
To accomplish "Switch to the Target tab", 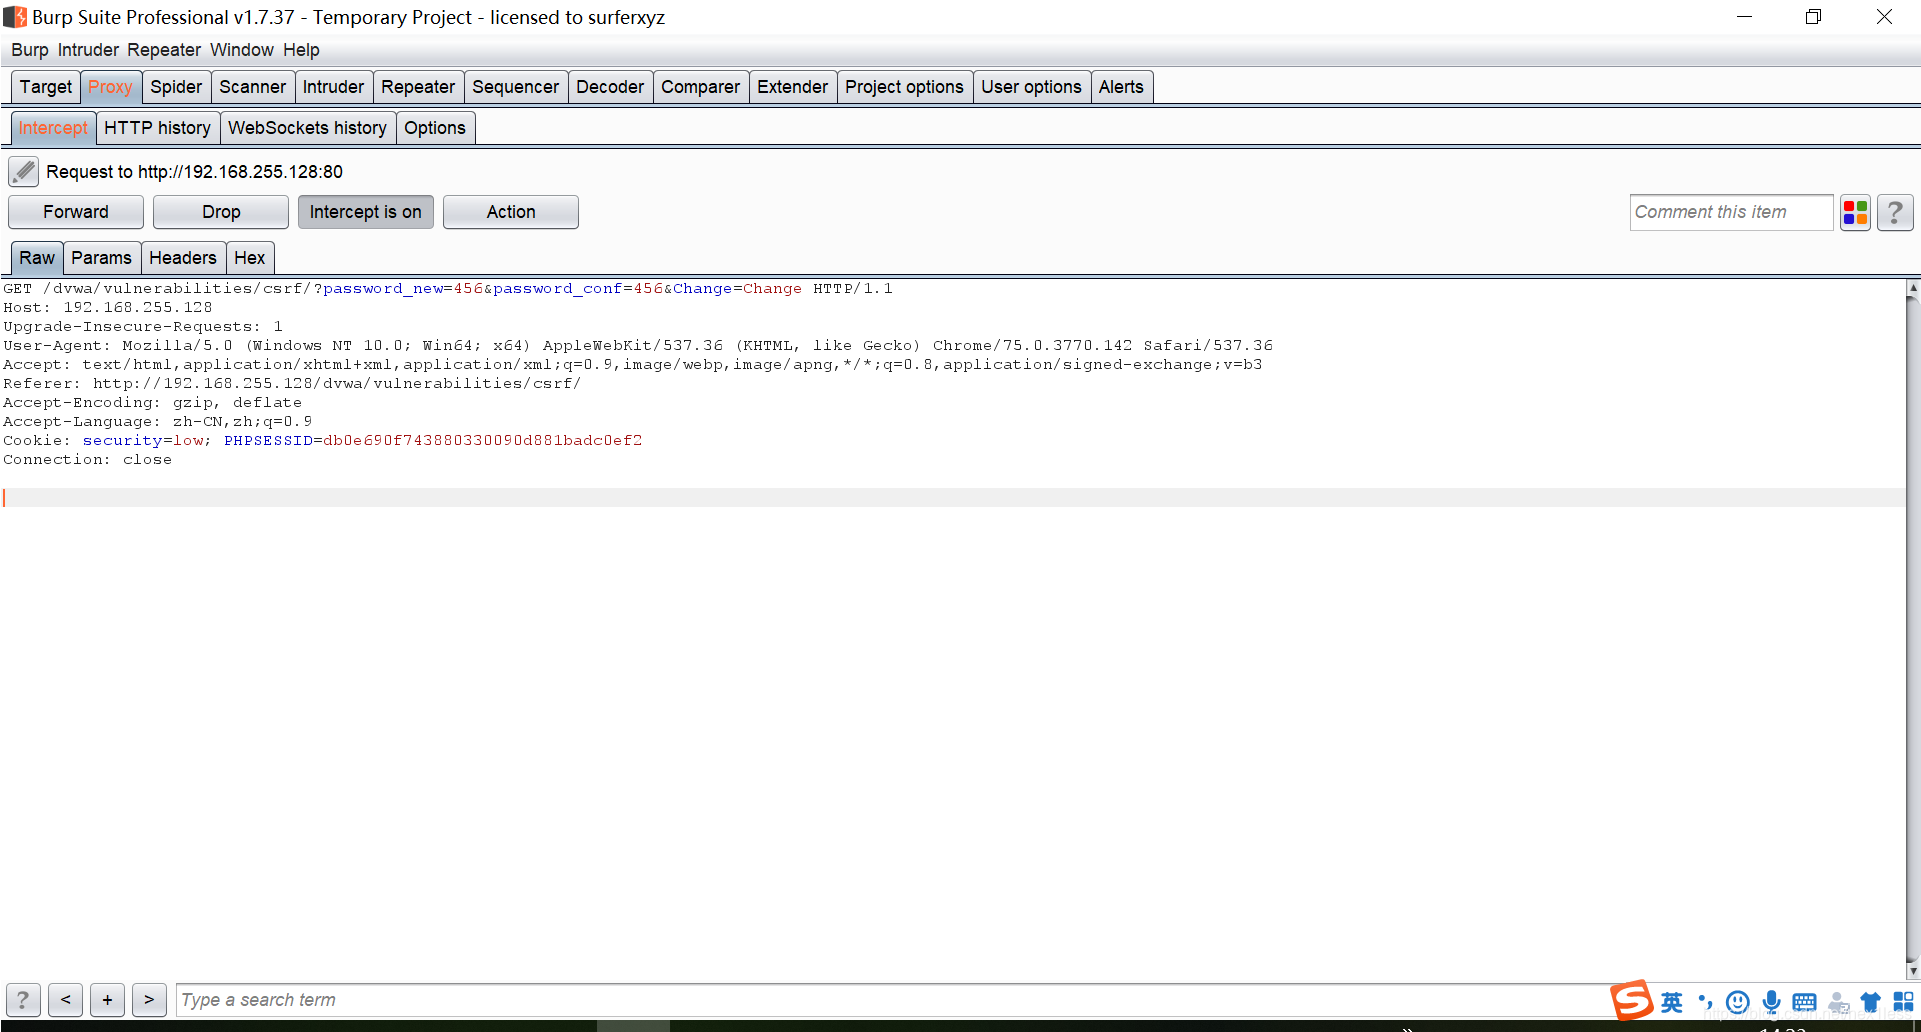I will (46, 87).
